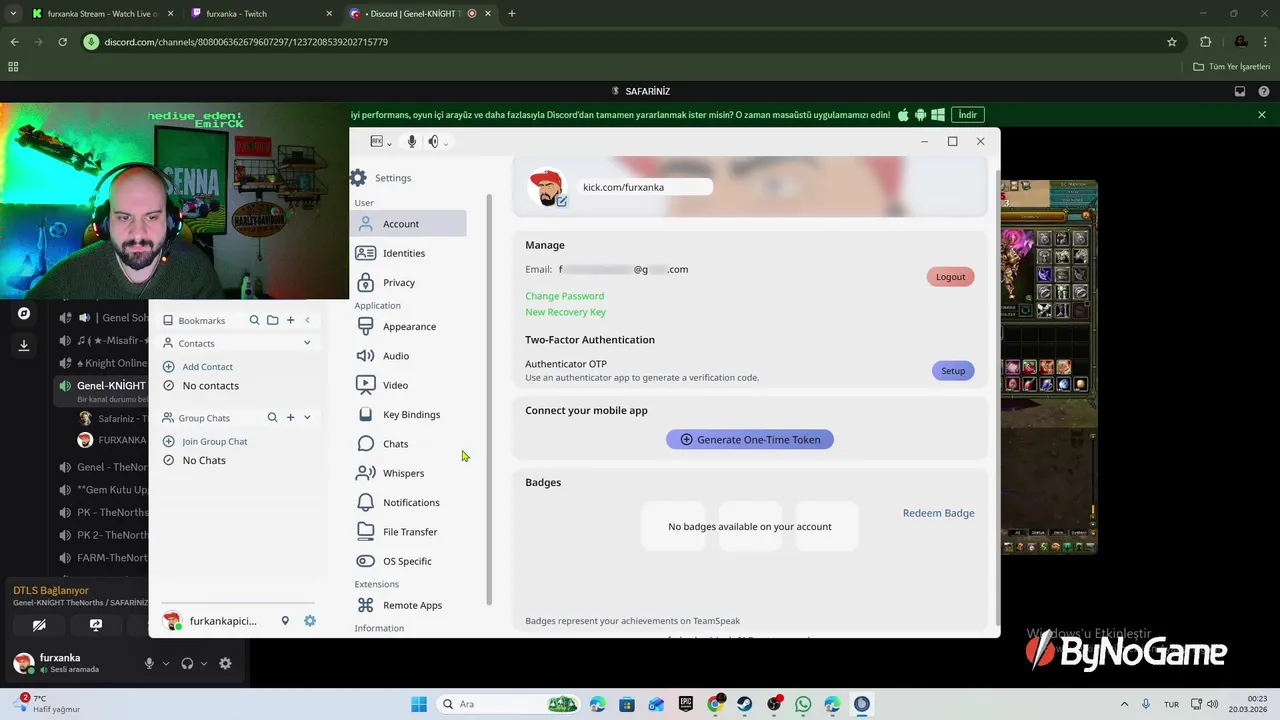Image resolution: width=1280 pixels, height=720 pixels.
Task: Open AFK status dropdown in TeamSpeak
Action: pyautogui.click(x=380, y=142)
